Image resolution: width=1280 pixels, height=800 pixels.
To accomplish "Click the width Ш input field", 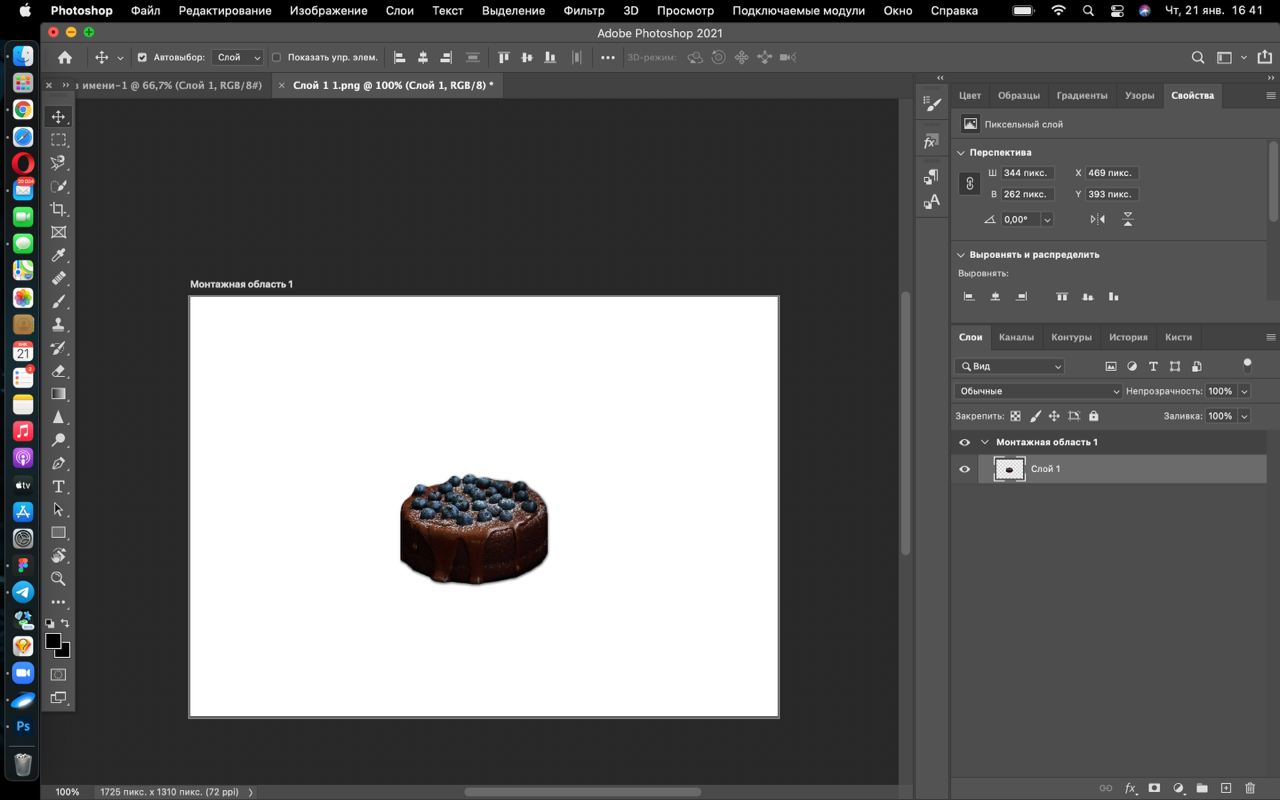I will [x=1027, y=173].
